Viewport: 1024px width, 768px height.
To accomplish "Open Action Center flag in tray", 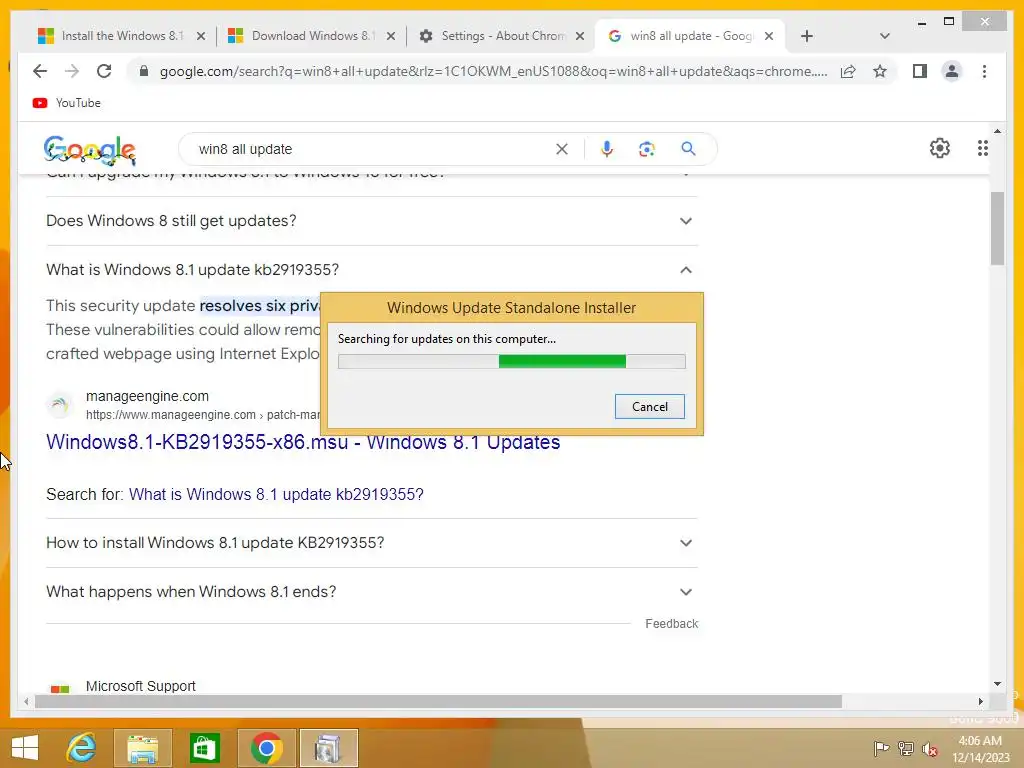I will tap(881, 748).
